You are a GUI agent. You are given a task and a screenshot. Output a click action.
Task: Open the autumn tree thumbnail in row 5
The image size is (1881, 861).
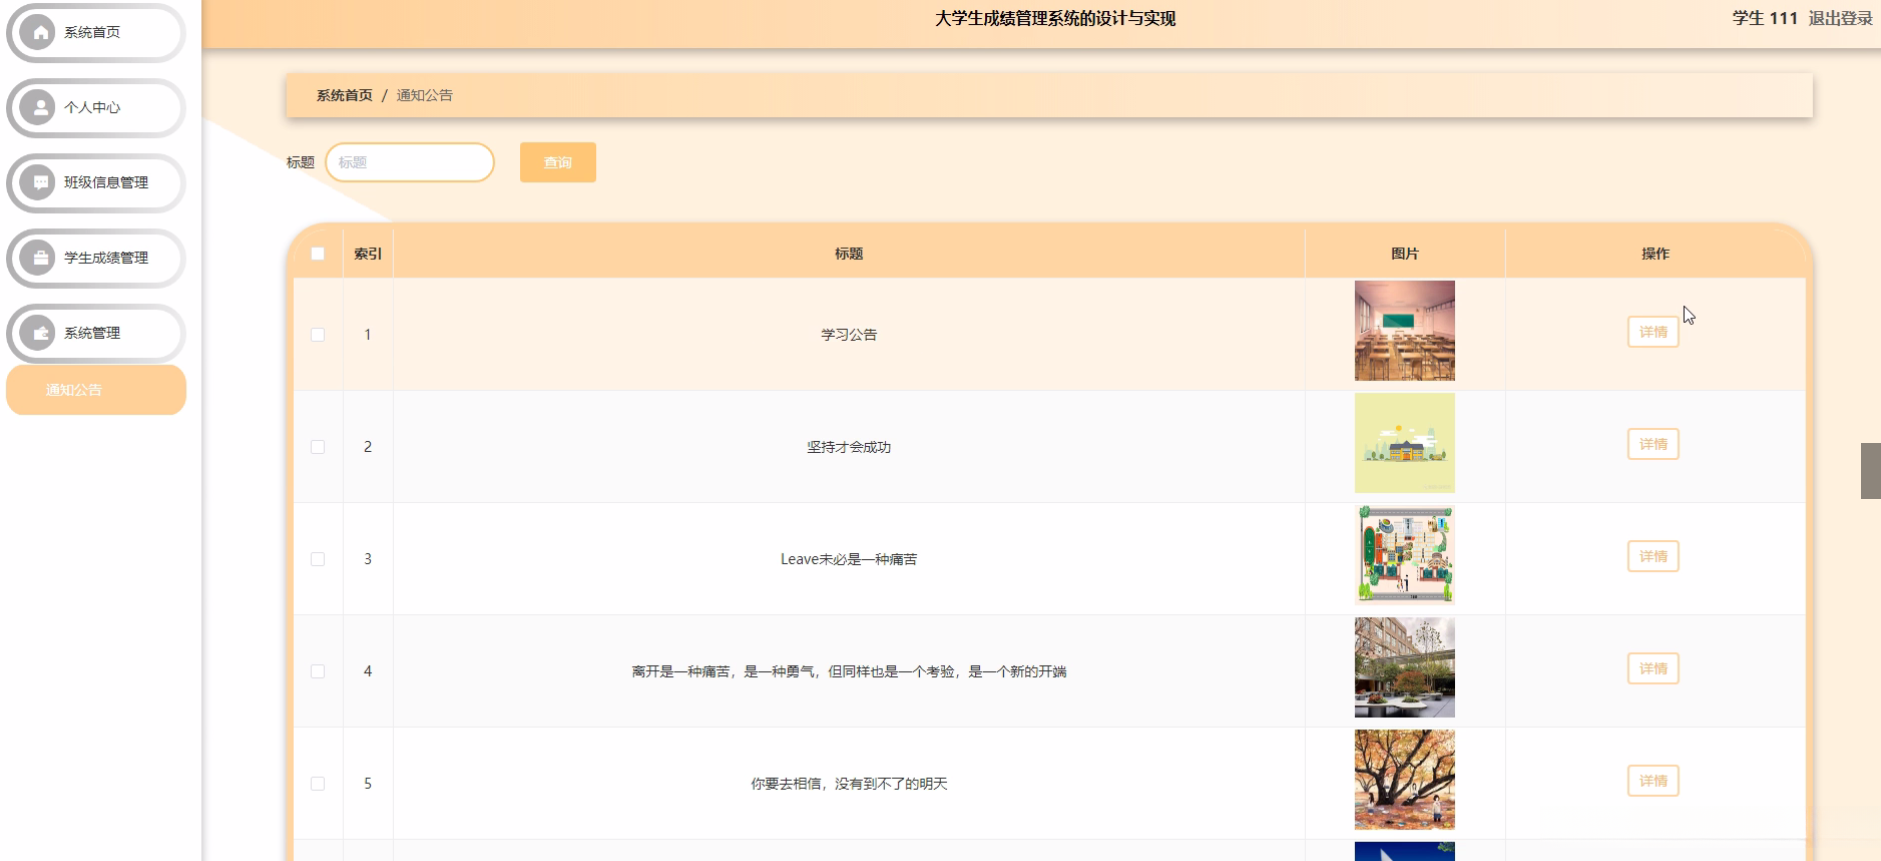coord(1405,780)
